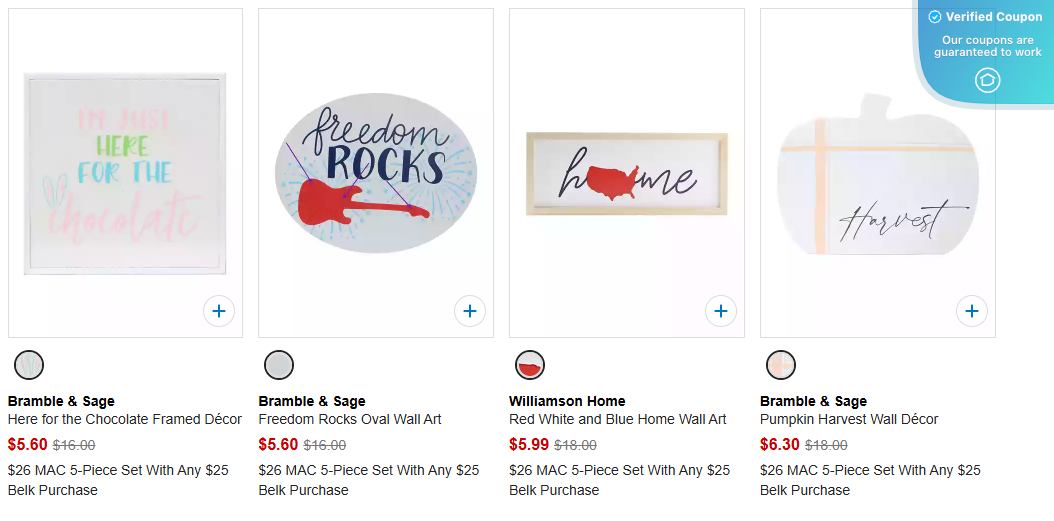Click plus icon on Home Wall Art
Viewport: 1054px width, 521px height.
tap(721, 311)
